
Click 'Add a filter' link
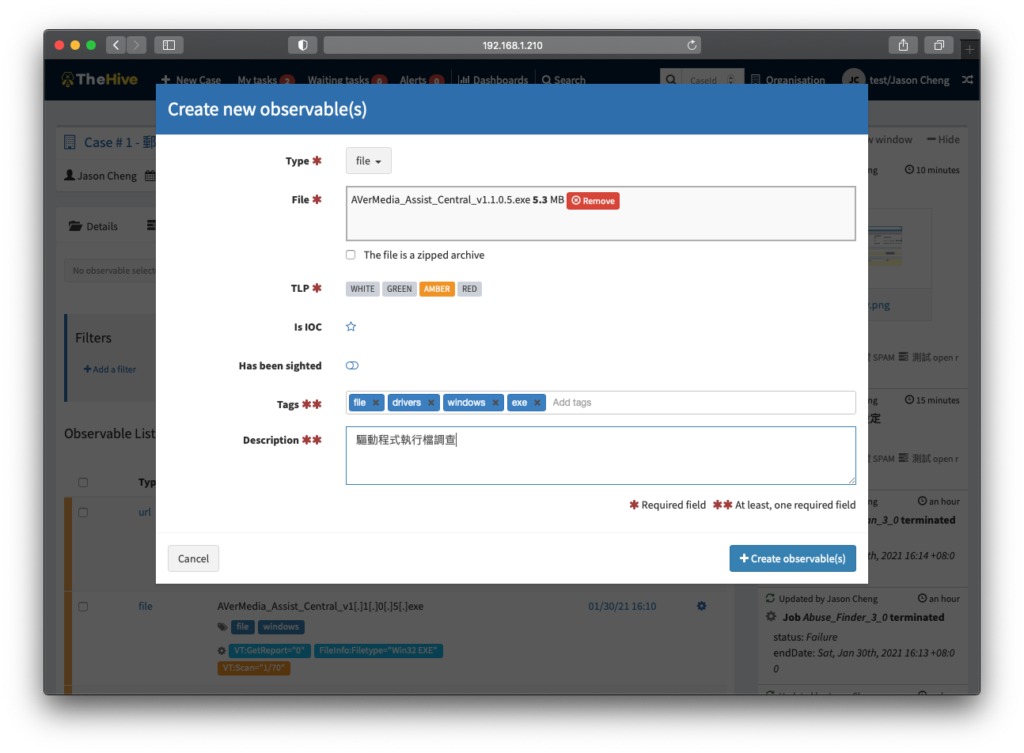tap(110, 370)
